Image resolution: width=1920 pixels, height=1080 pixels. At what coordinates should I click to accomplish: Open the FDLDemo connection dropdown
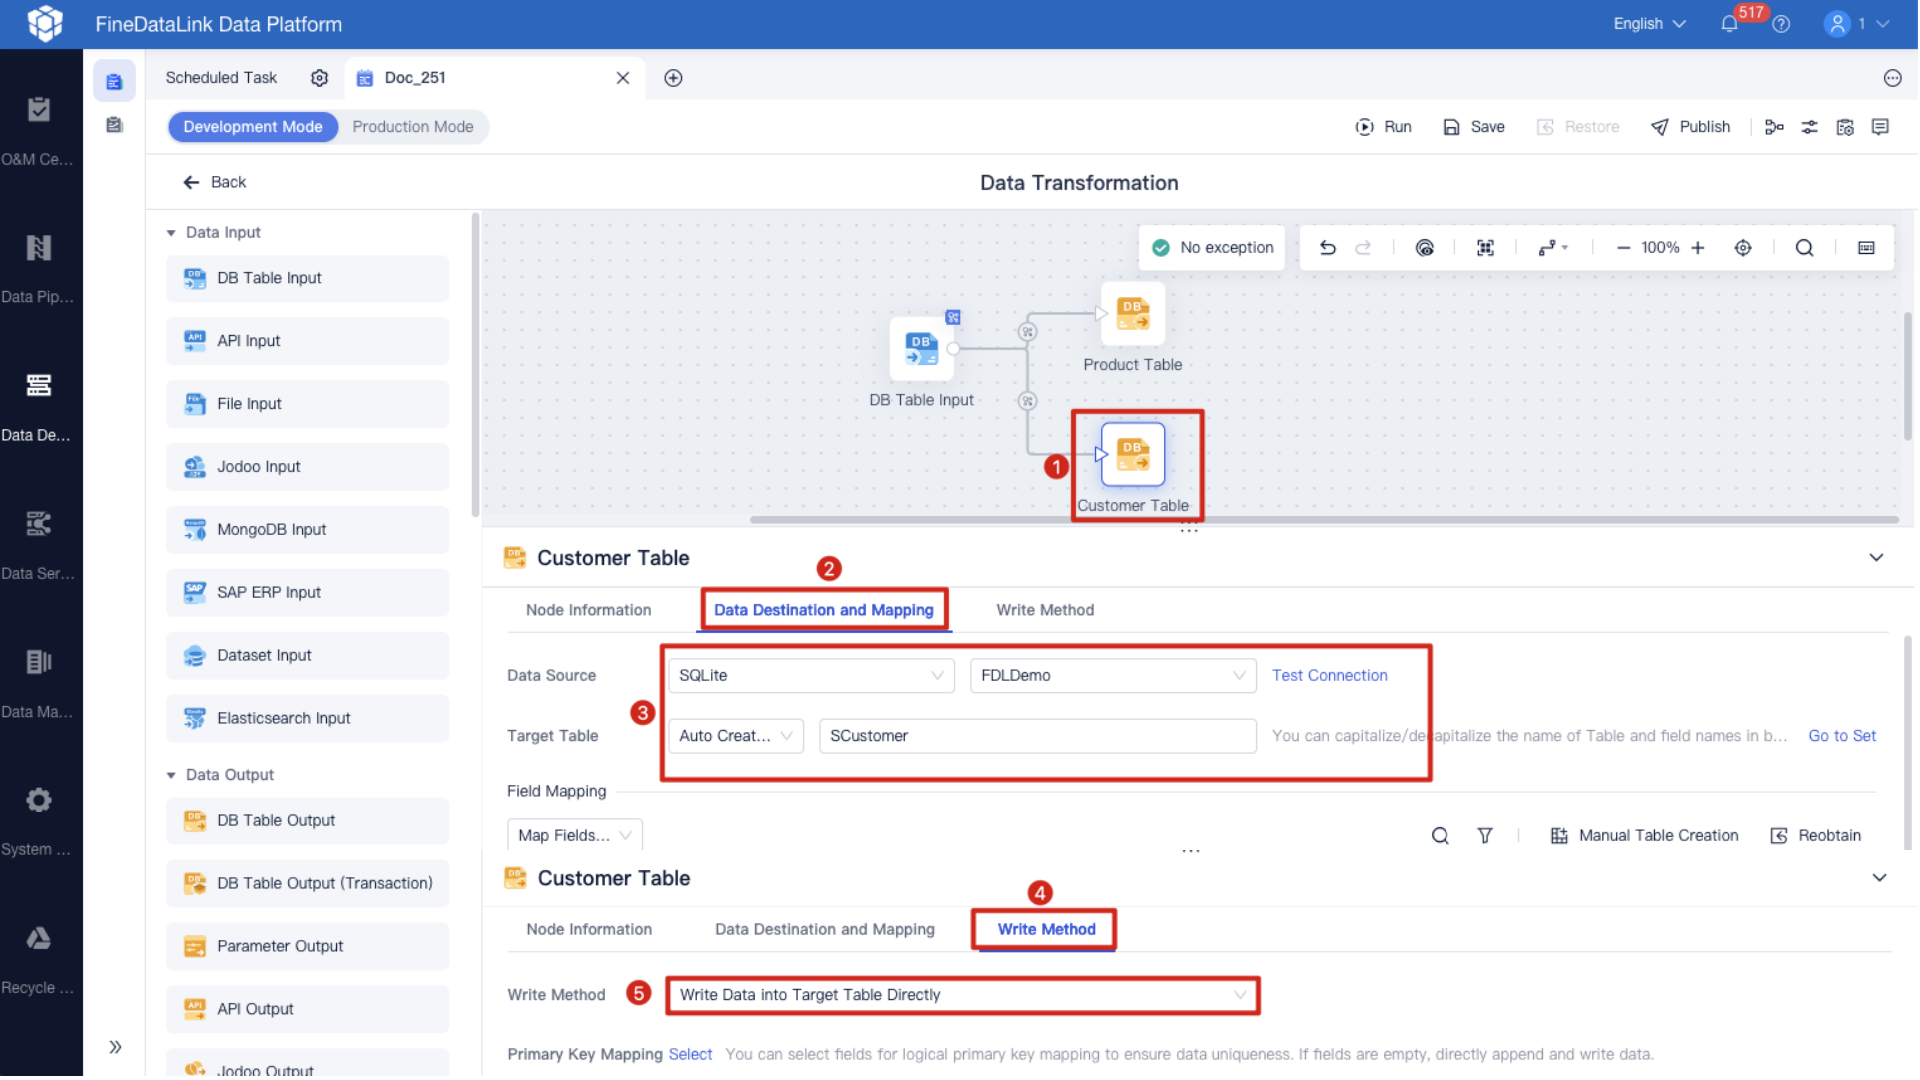(x=1113, y=676)
